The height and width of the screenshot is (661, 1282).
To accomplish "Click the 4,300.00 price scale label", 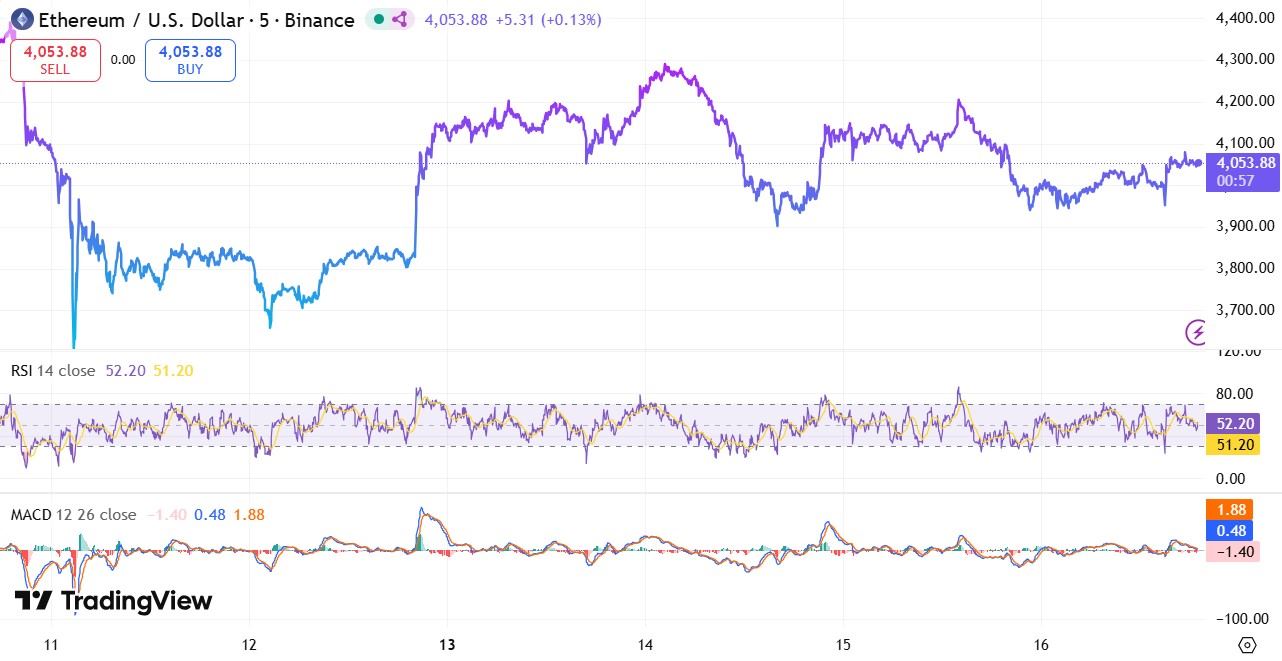I will [x=1244, y=59].
